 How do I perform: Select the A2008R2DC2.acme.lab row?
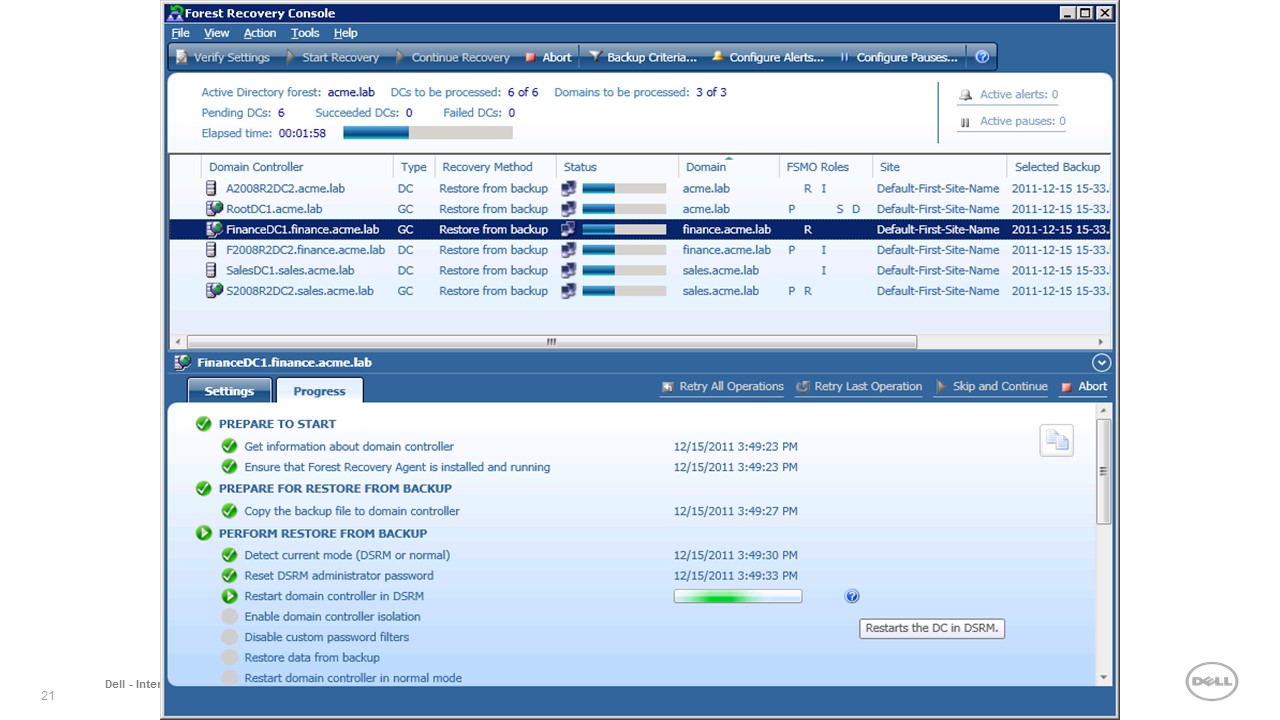click(x=640, y=188)
